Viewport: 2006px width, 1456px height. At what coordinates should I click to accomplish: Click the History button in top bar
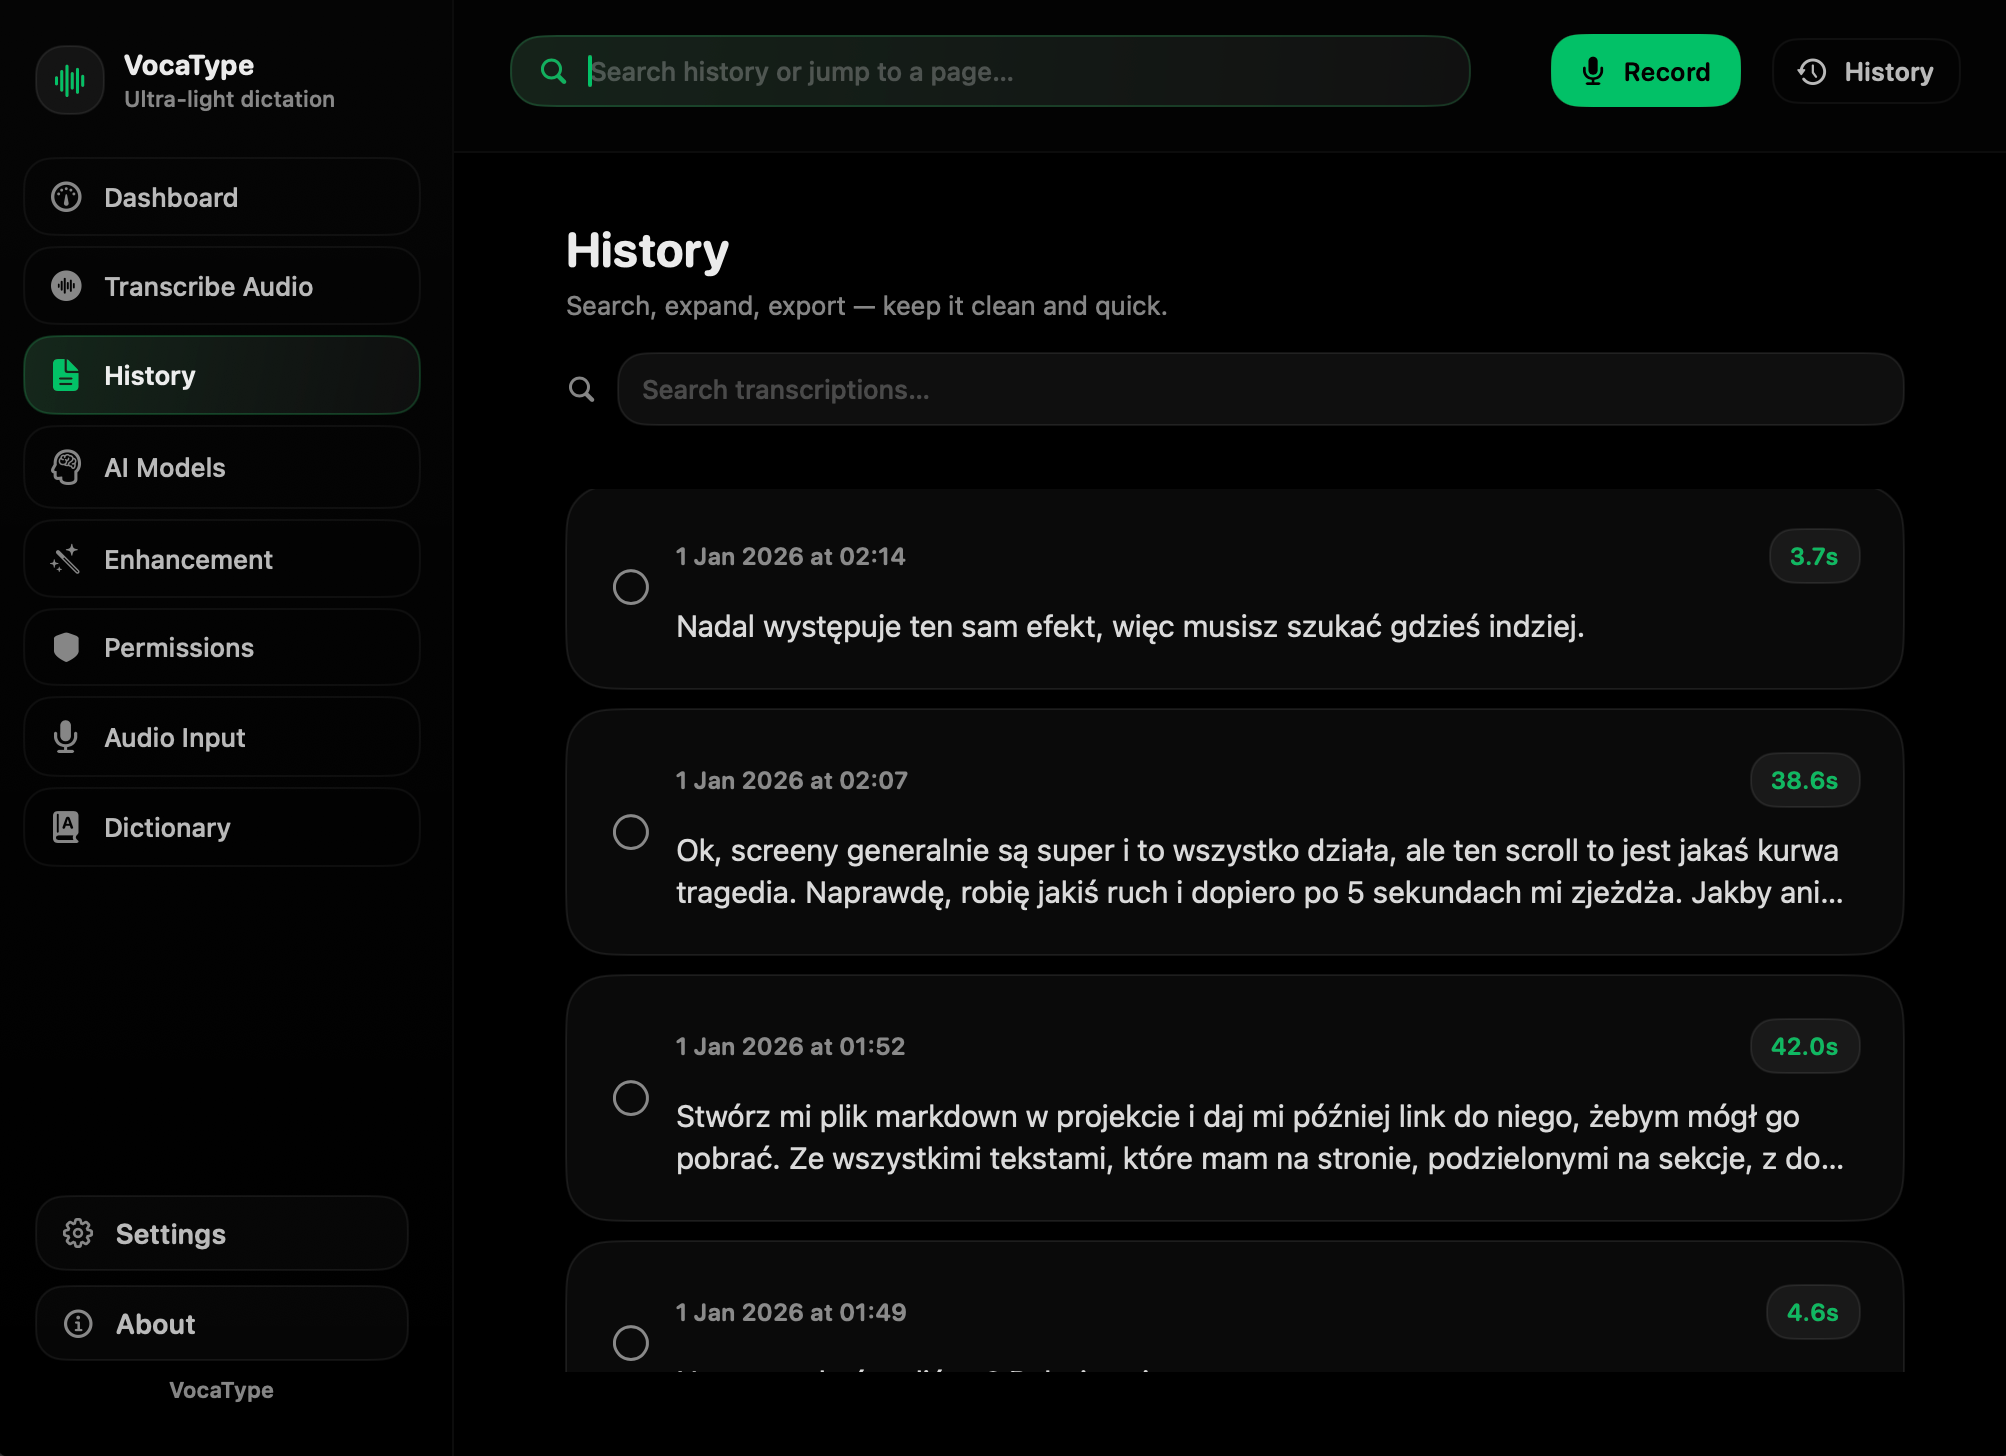[1865, 71]
